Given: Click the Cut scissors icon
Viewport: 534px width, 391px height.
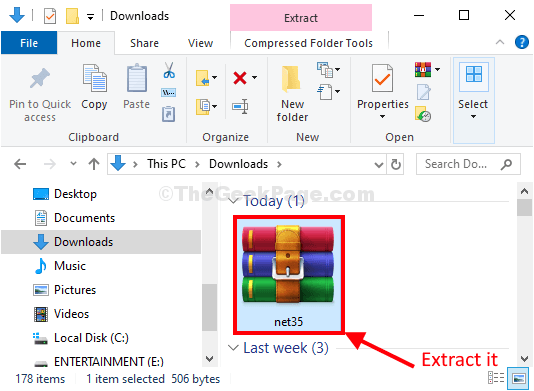Looking at the screenshot, I should (169, 70).
